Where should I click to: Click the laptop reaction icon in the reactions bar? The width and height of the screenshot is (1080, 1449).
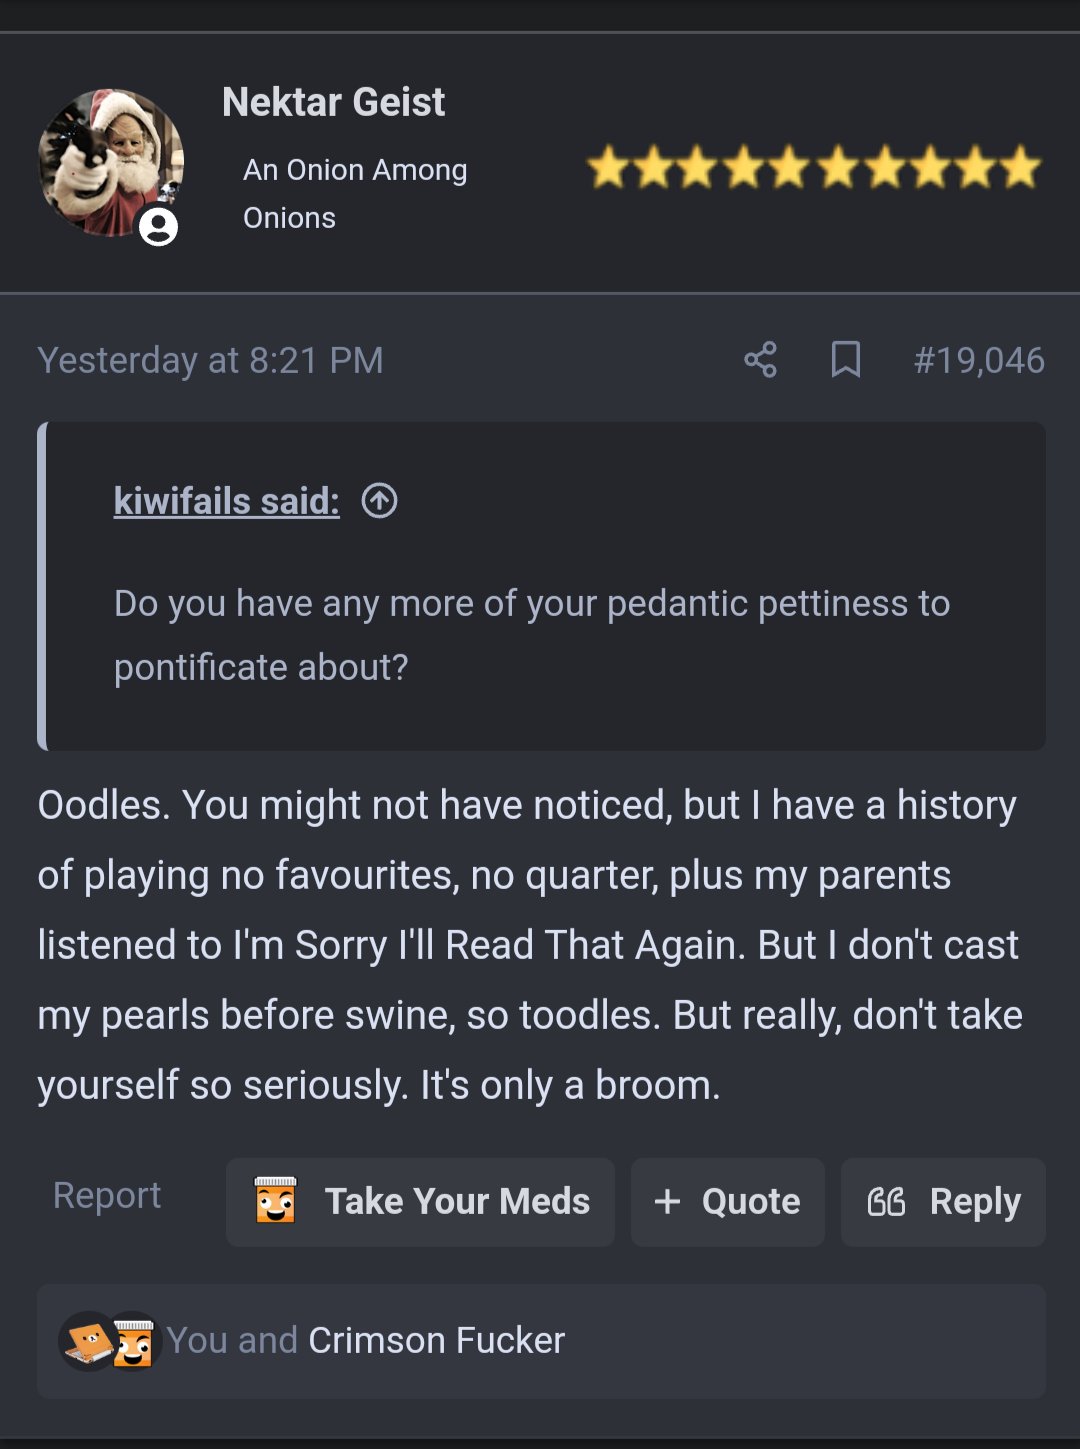pyautogui.click(x=88, y=1341)
